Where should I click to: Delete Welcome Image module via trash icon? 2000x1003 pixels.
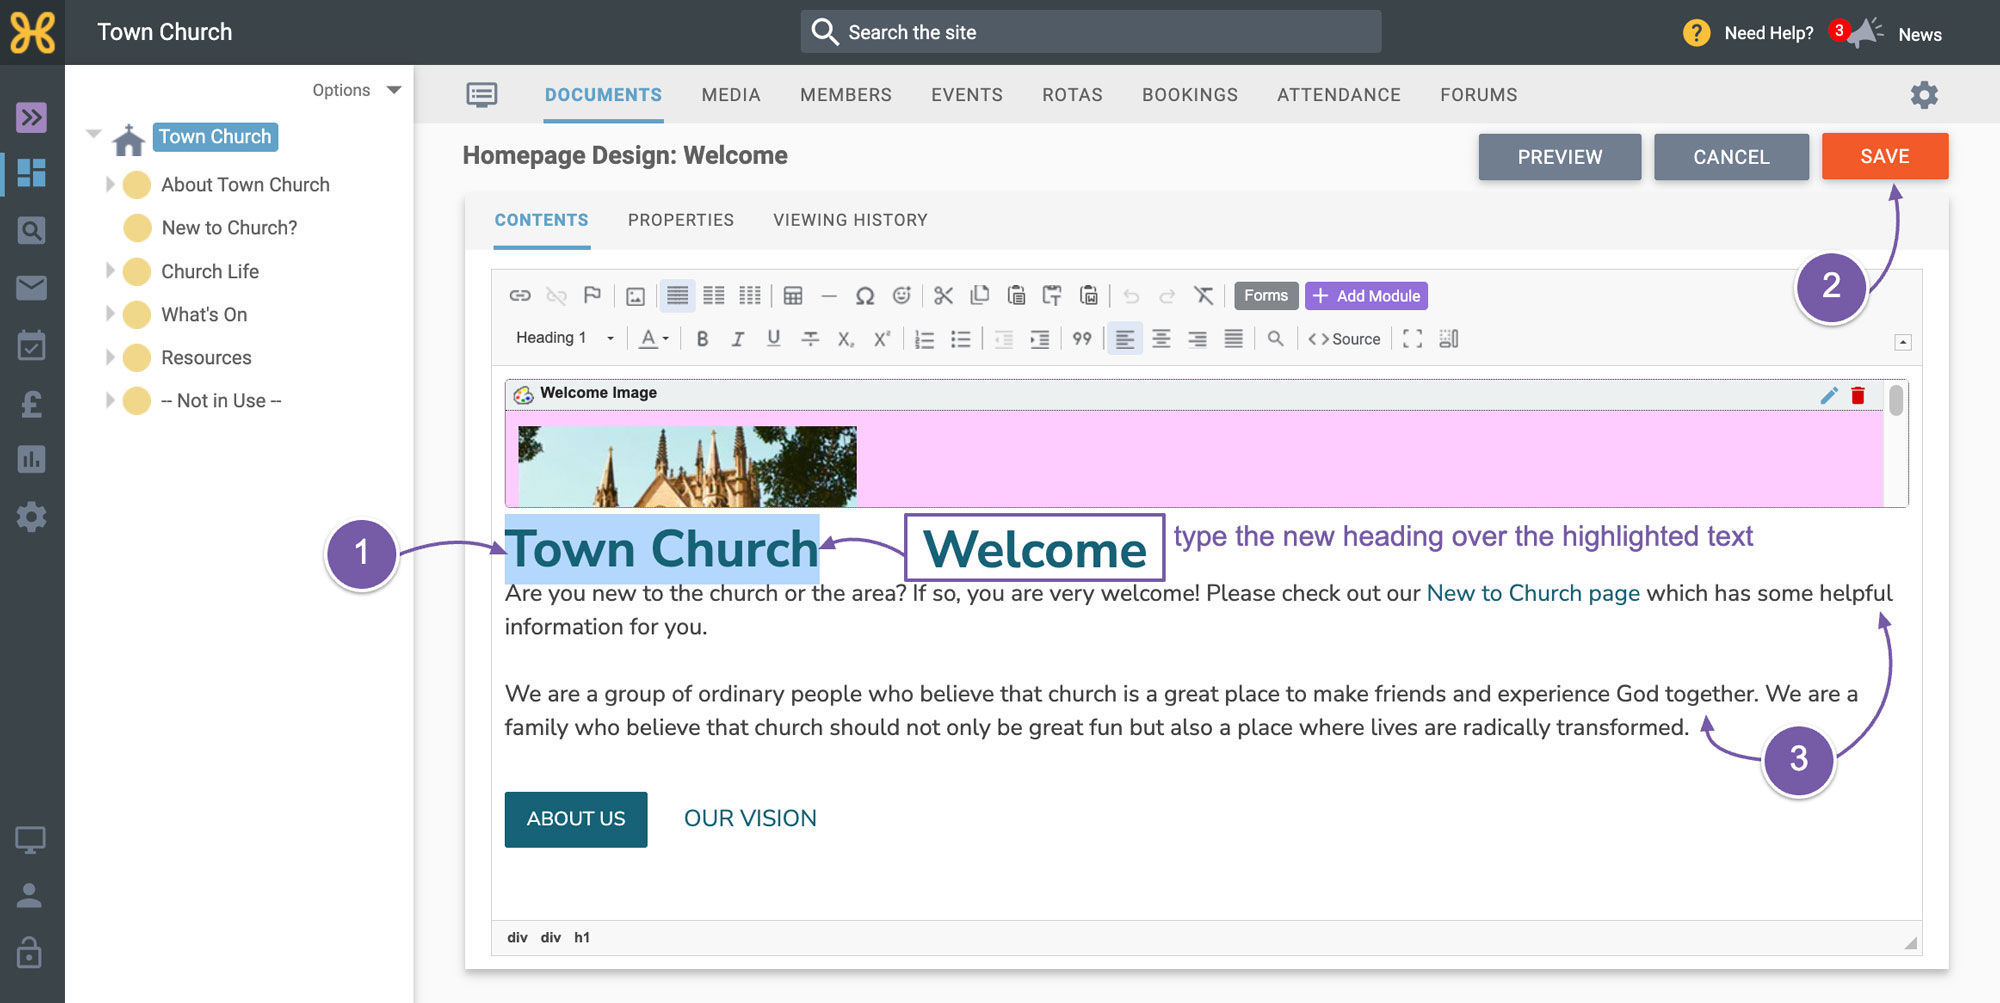coord(1858,395)
